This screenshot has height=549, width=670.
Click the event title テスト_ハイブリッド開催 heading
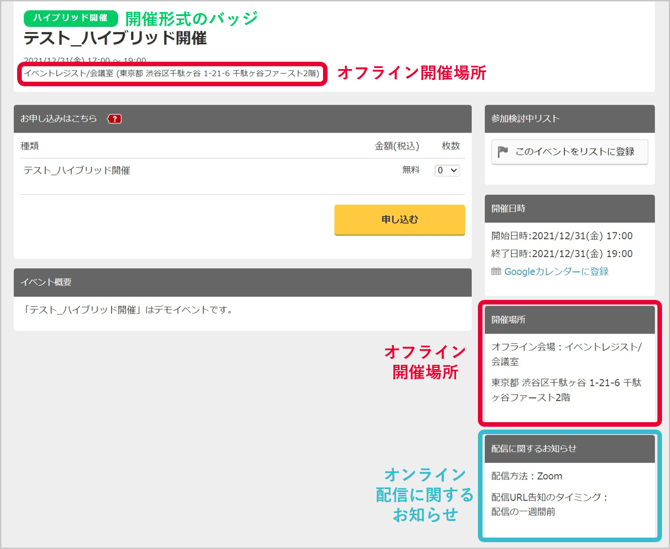[x=115, y=39]
